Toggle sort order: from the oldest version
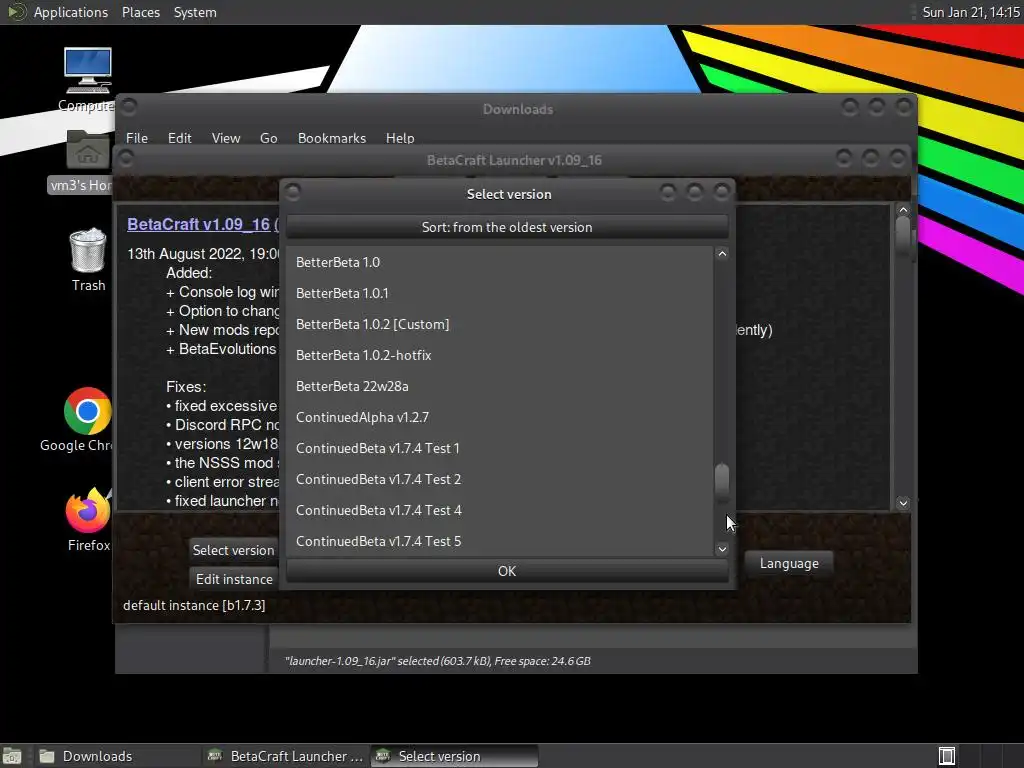 pyautogui.click(x=507, y=227)
